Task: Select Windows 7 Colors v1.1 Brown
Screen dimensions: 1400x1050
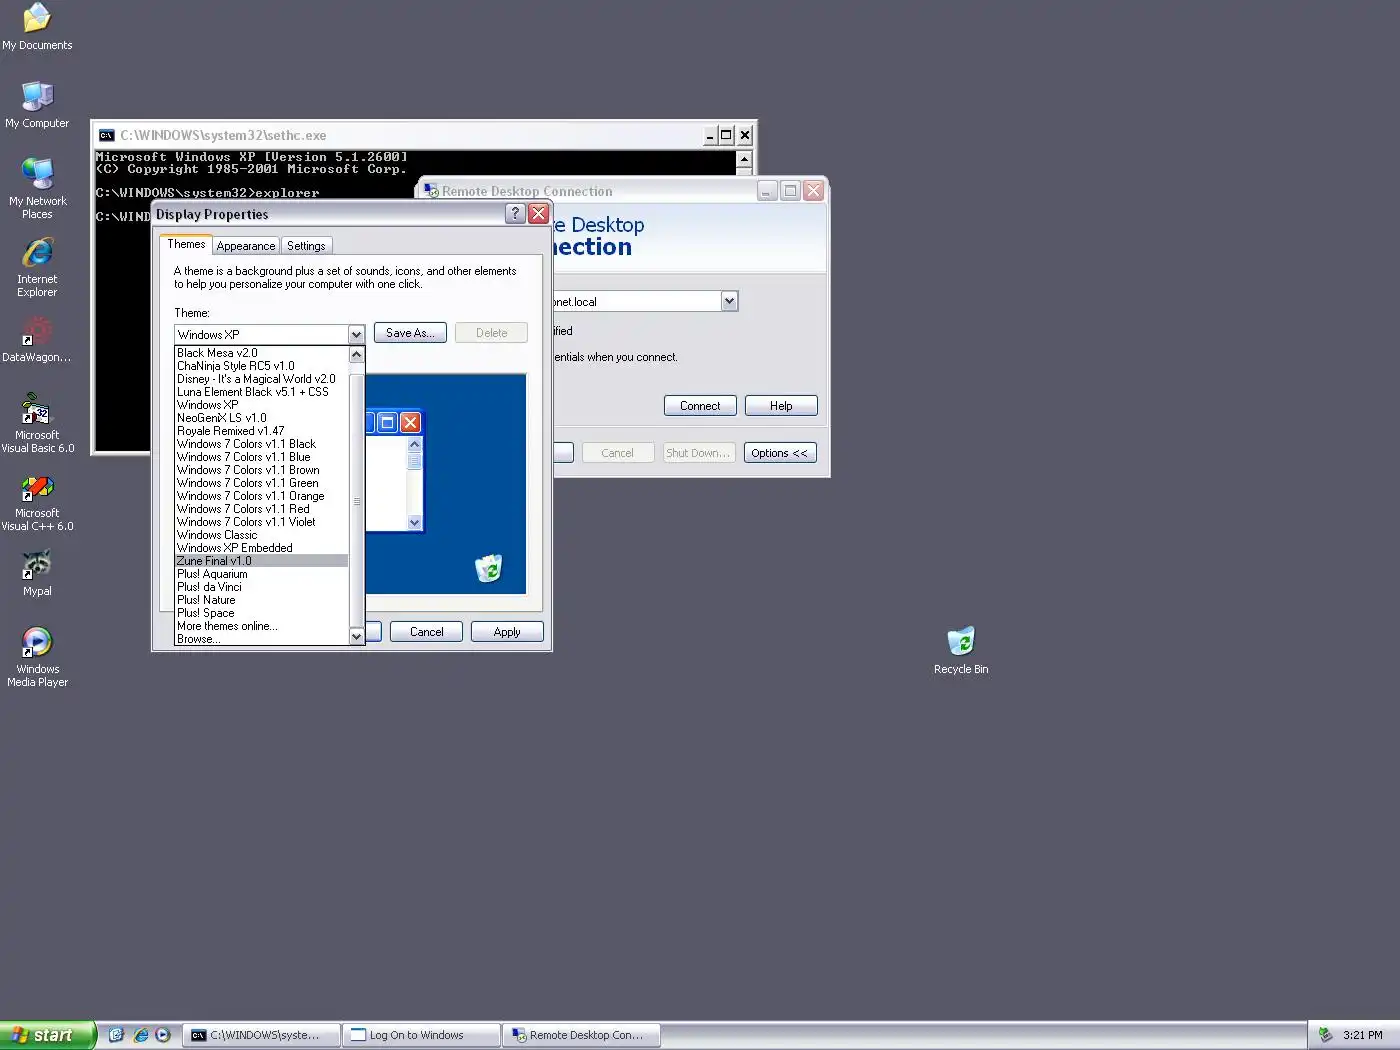Action: pyautogui.click(x=261, y=470)
